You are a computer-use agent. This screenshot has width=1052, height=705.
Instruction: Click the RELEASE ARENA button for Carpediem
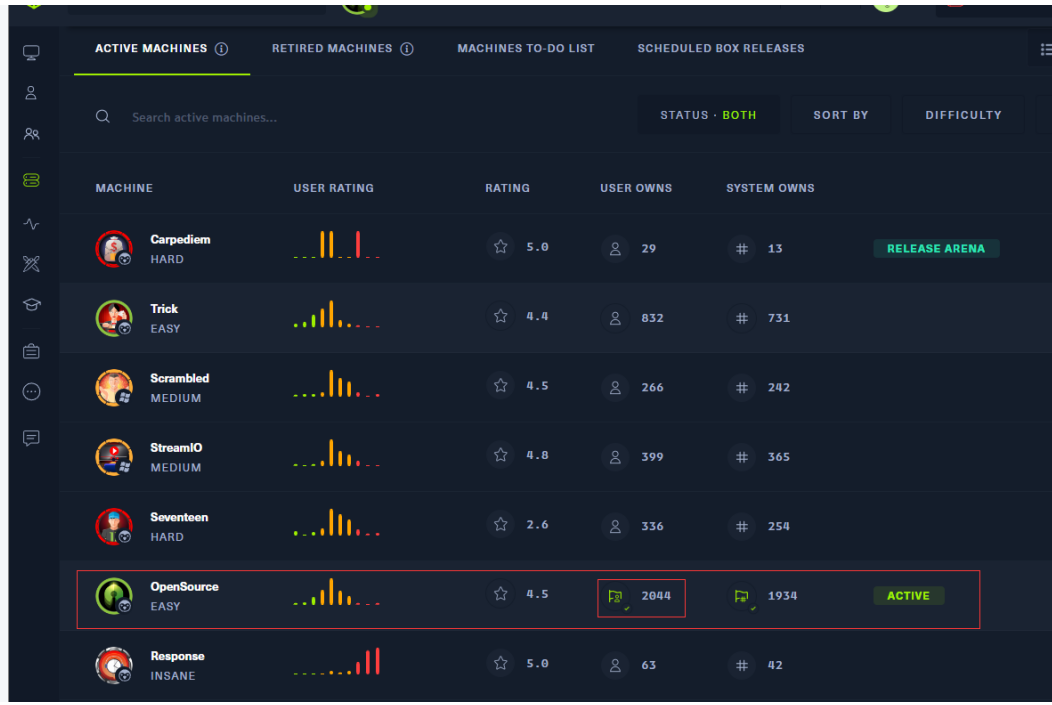point(936,248)
